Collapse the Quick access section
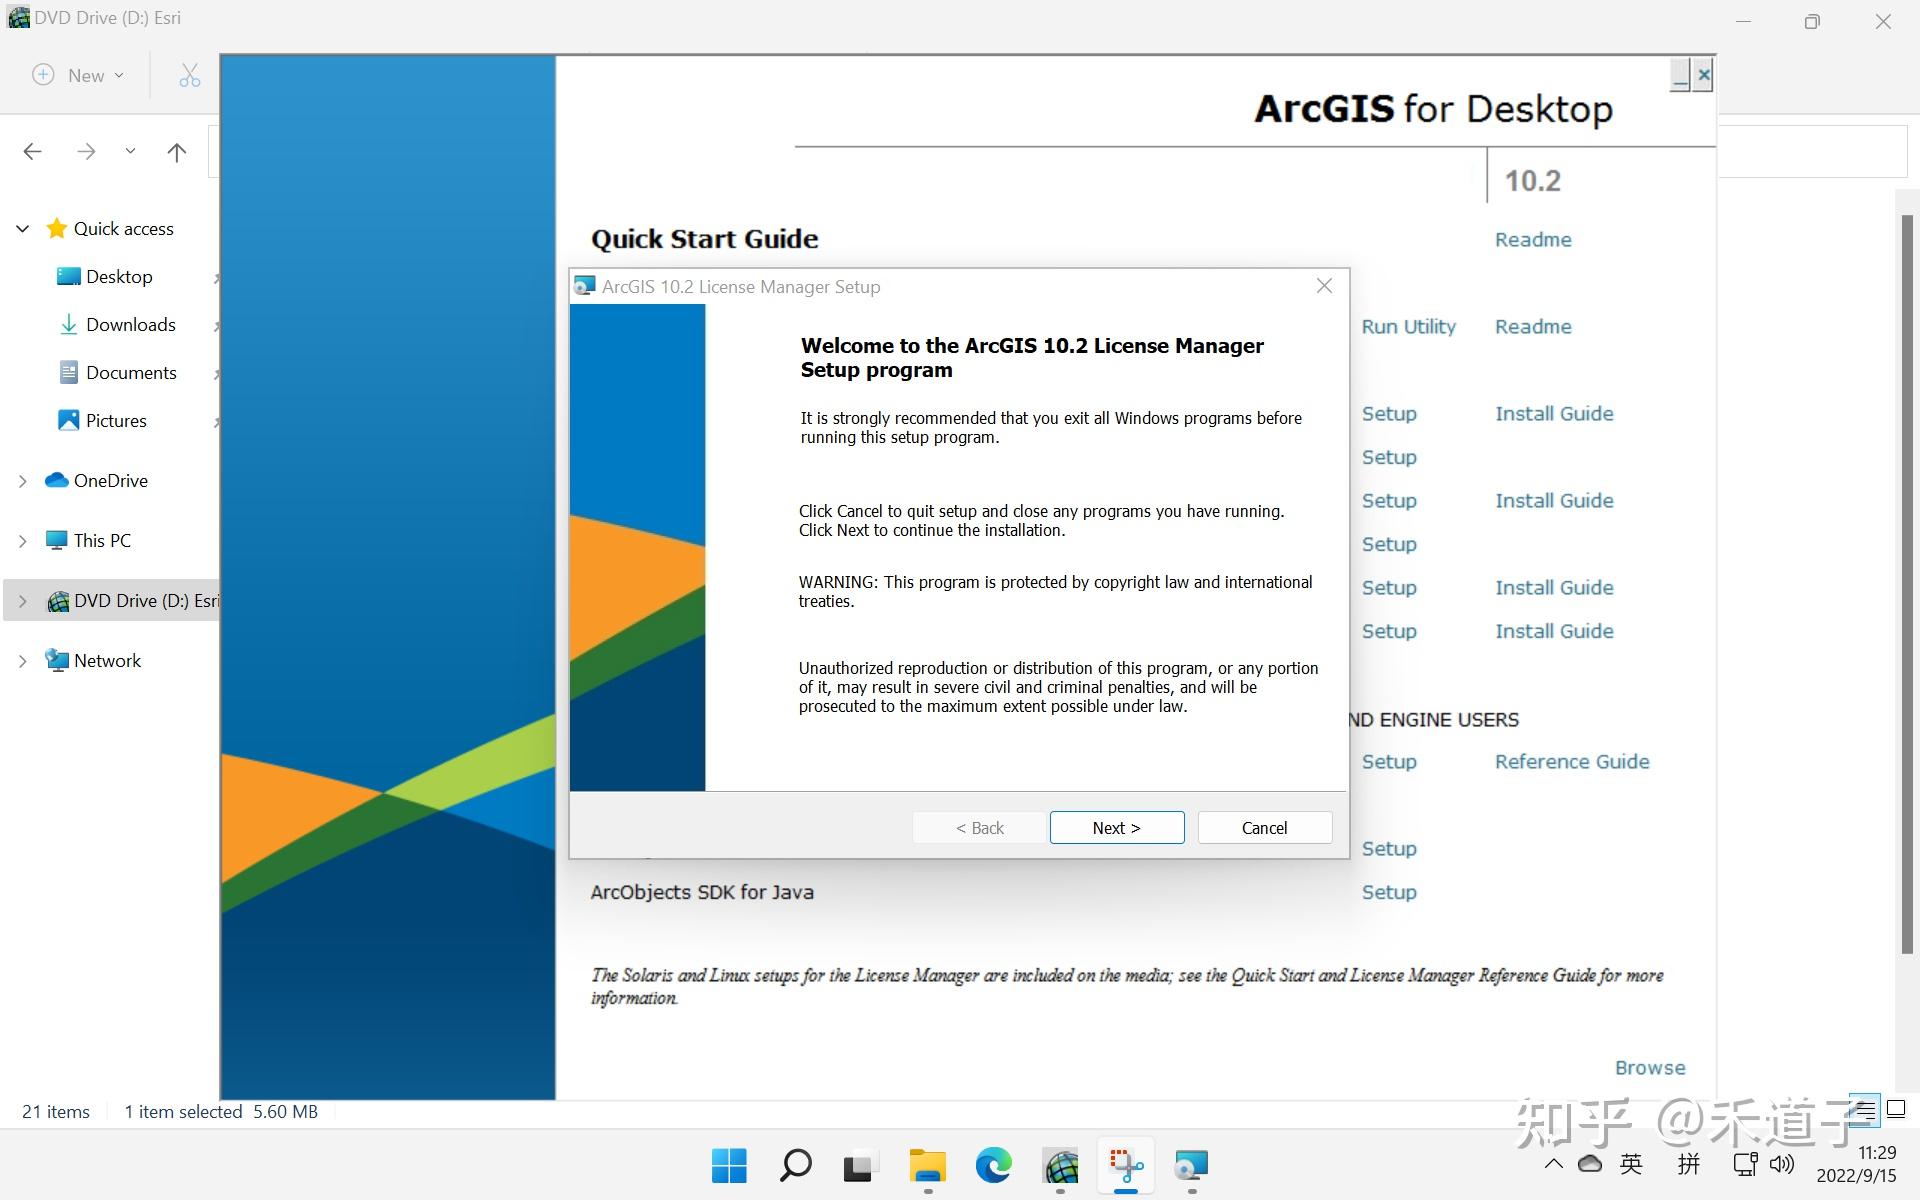 (22, 228)
